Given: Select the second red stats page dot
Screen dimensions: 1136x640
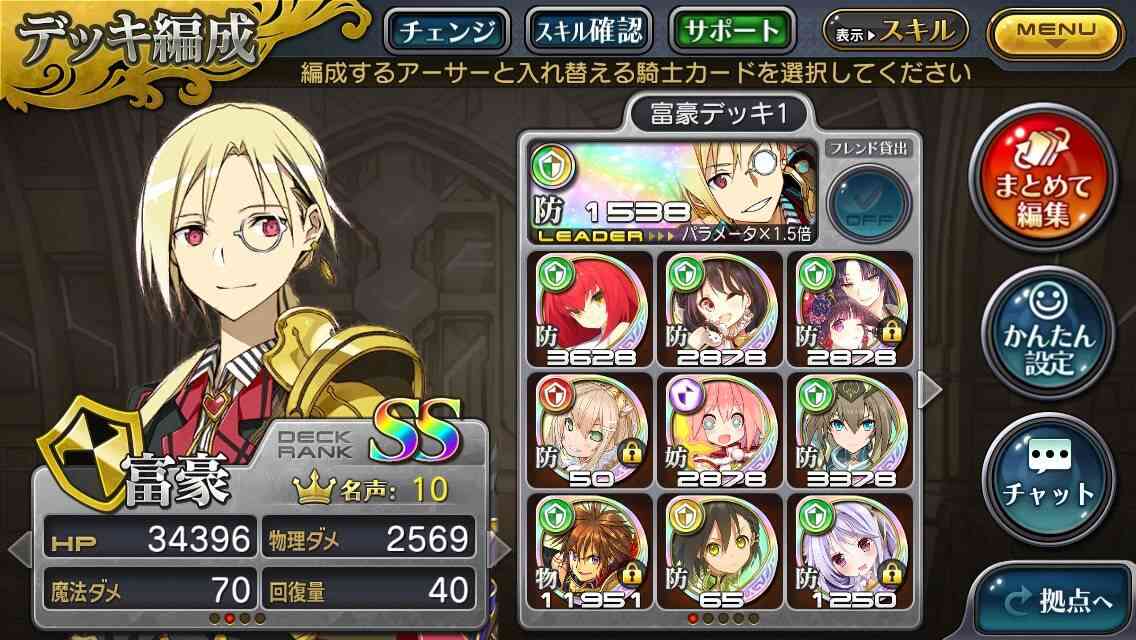Looking at the screenshot, I should click(230, 618).
